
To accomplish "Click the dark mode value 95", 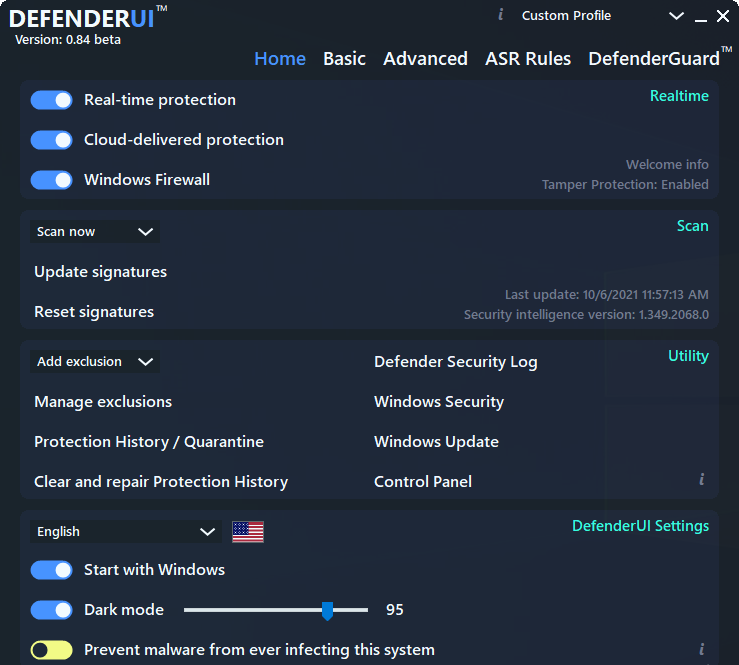I will tap(394, 610).
